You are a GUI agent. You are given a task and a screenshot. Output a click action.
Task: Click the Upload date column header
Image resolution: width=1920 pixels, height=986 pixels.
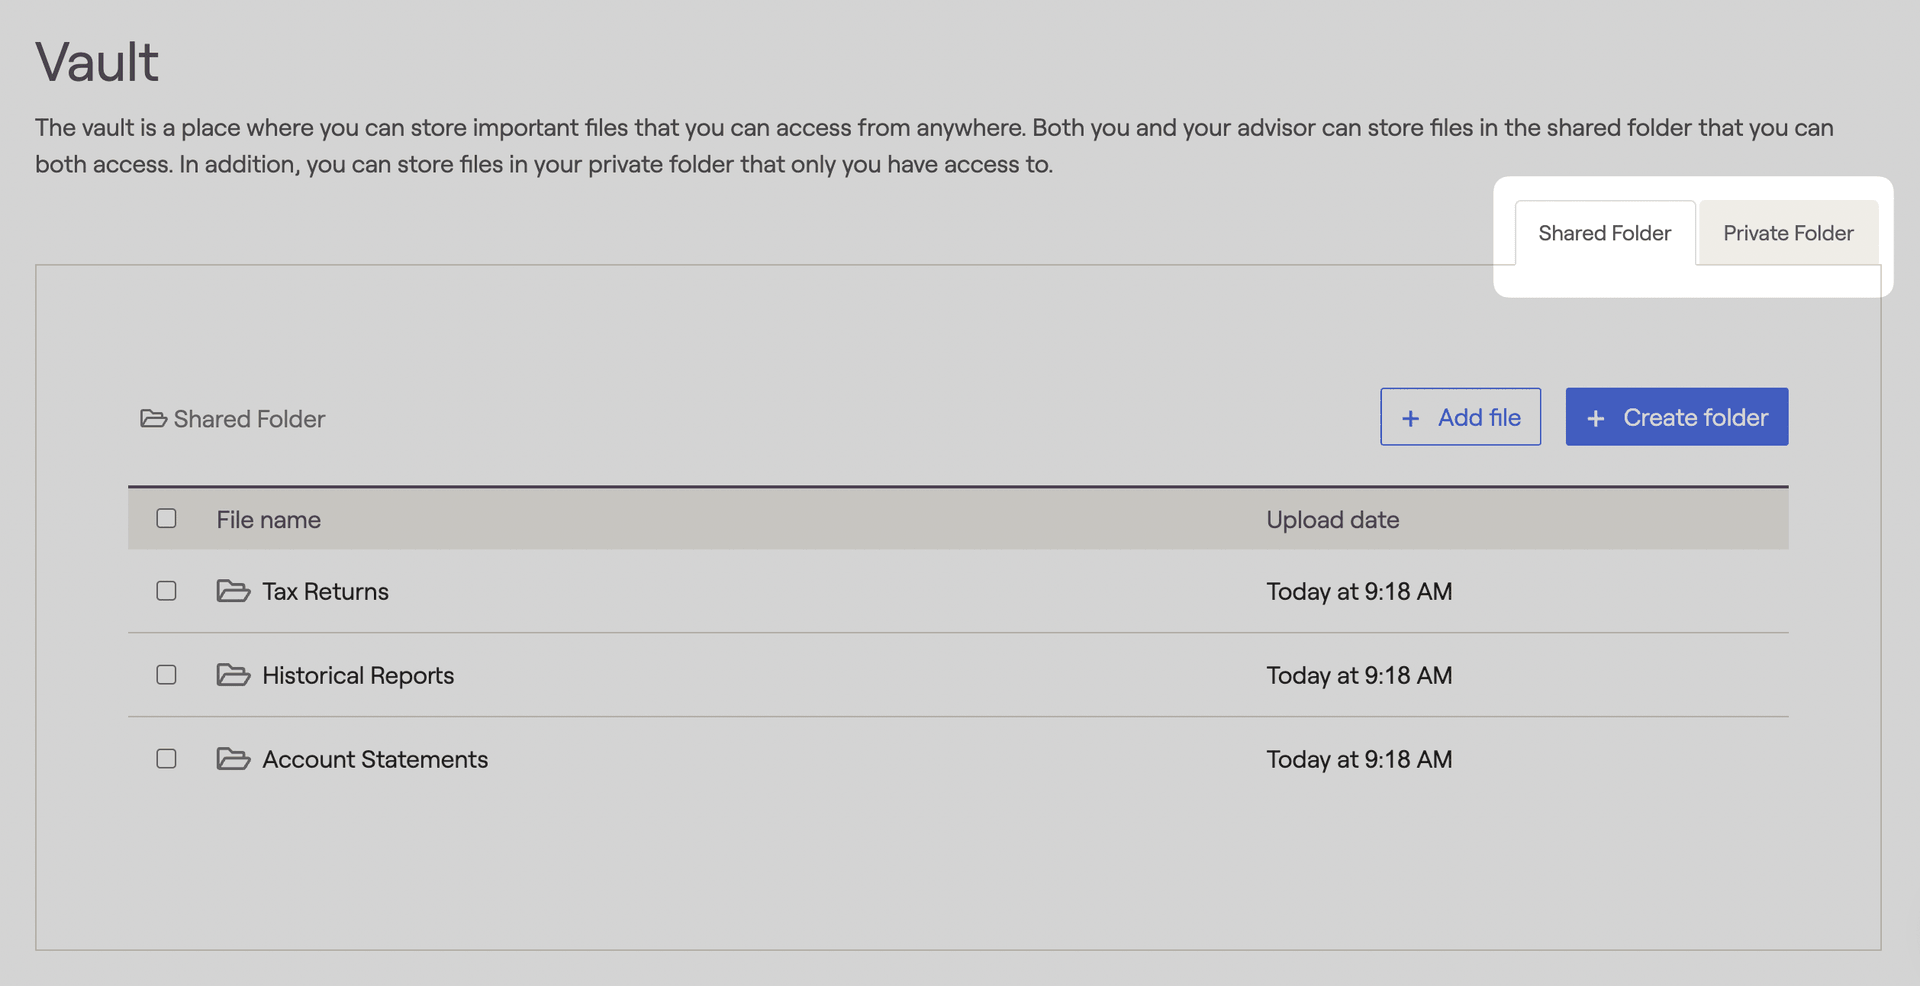[1333, 520]
